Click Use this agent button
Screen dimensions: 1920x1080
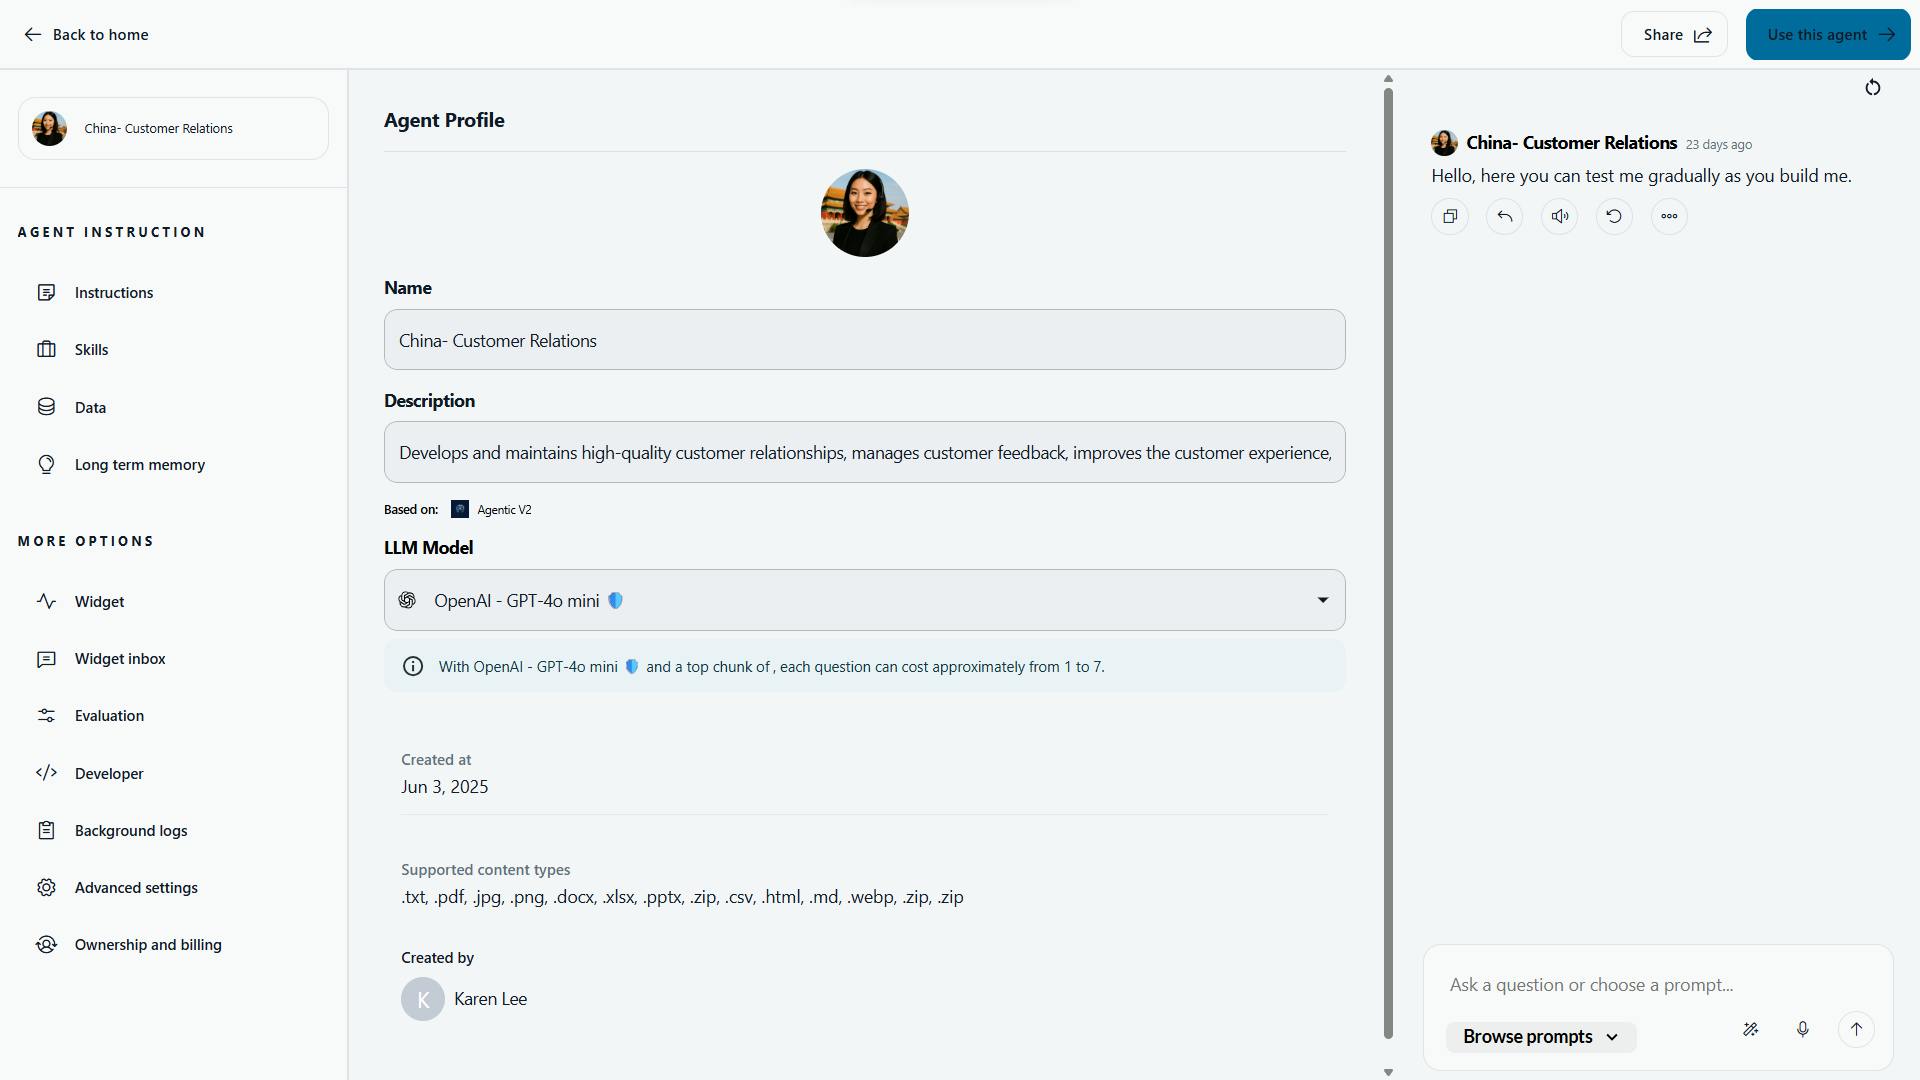pyautogui.click(x=1826, y=33)
